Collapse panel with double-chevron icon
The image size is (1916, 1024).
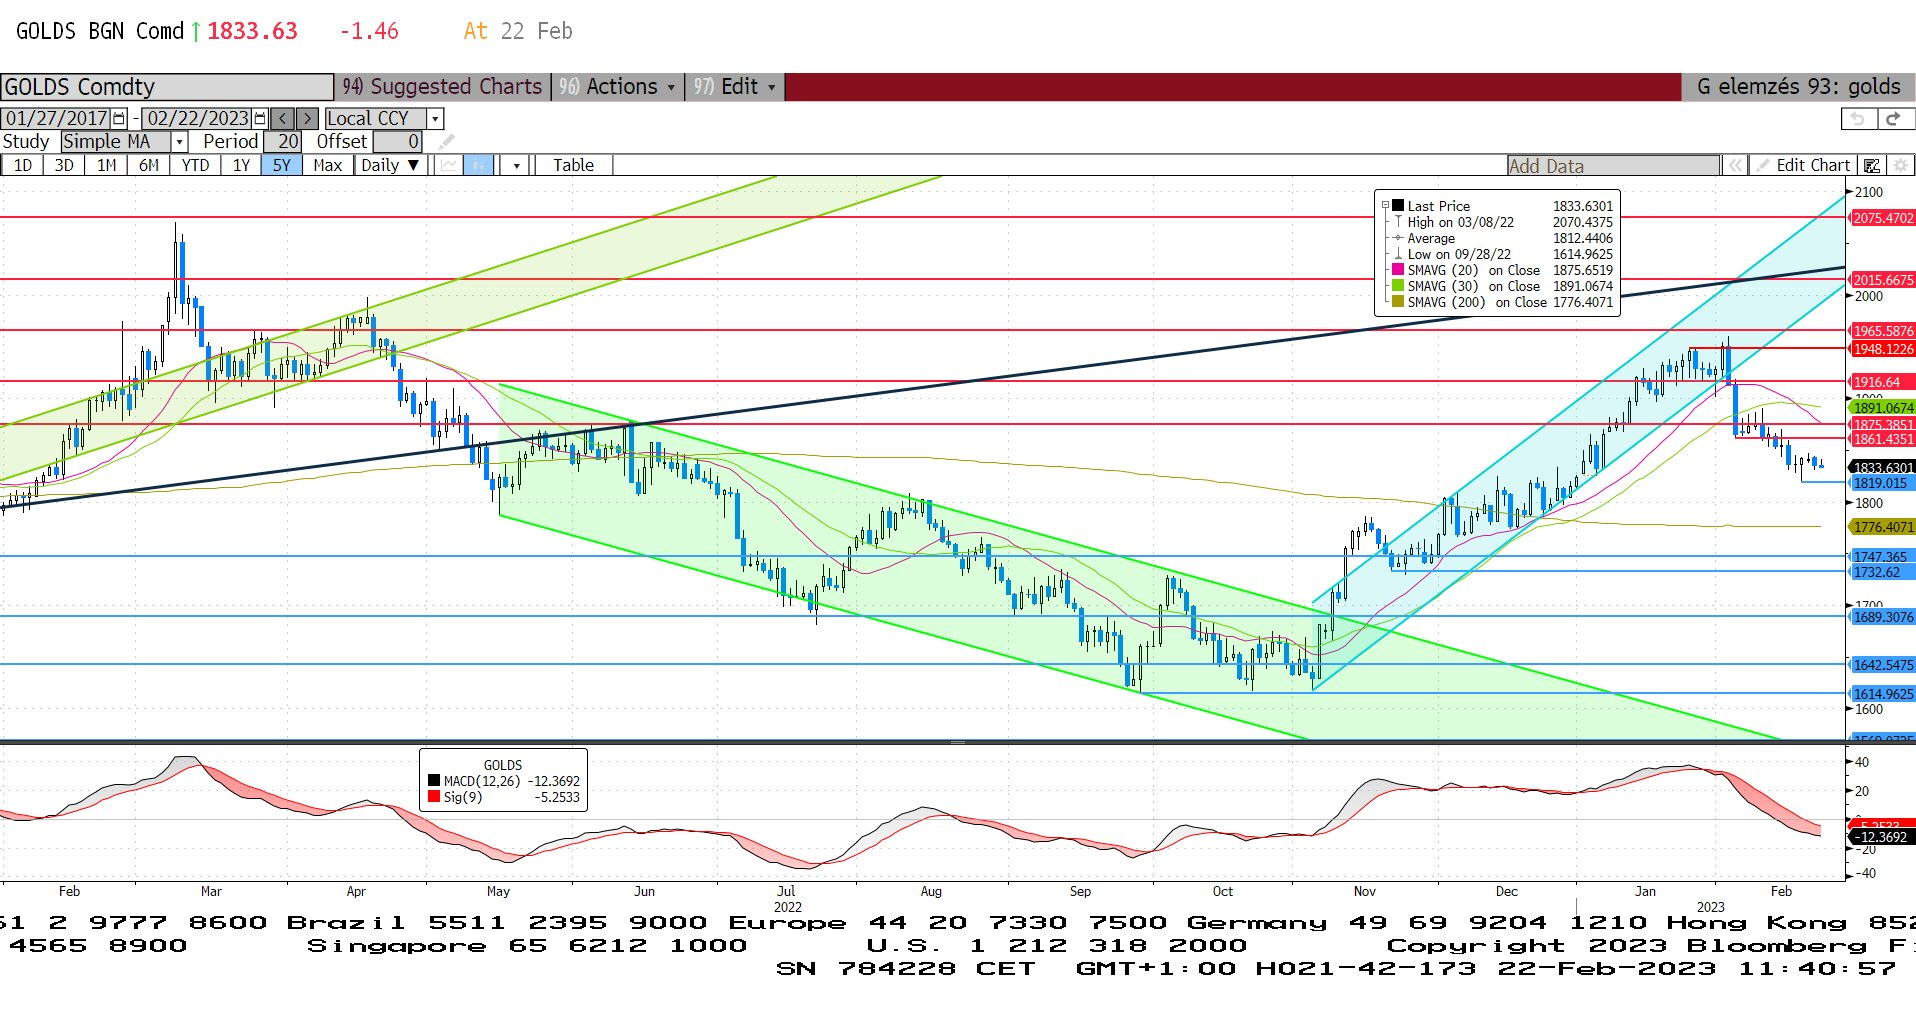1735,165
